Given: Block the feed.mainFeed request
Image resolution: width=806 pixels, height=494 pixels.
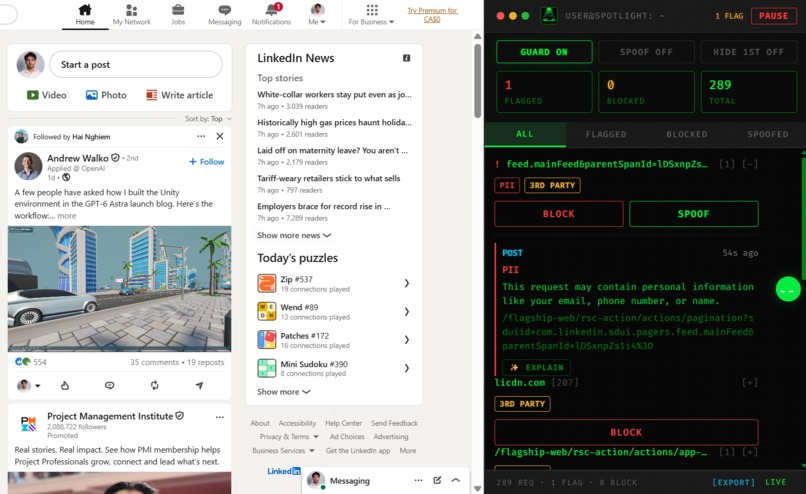Looking at the screenshot, I should point(559,214).
